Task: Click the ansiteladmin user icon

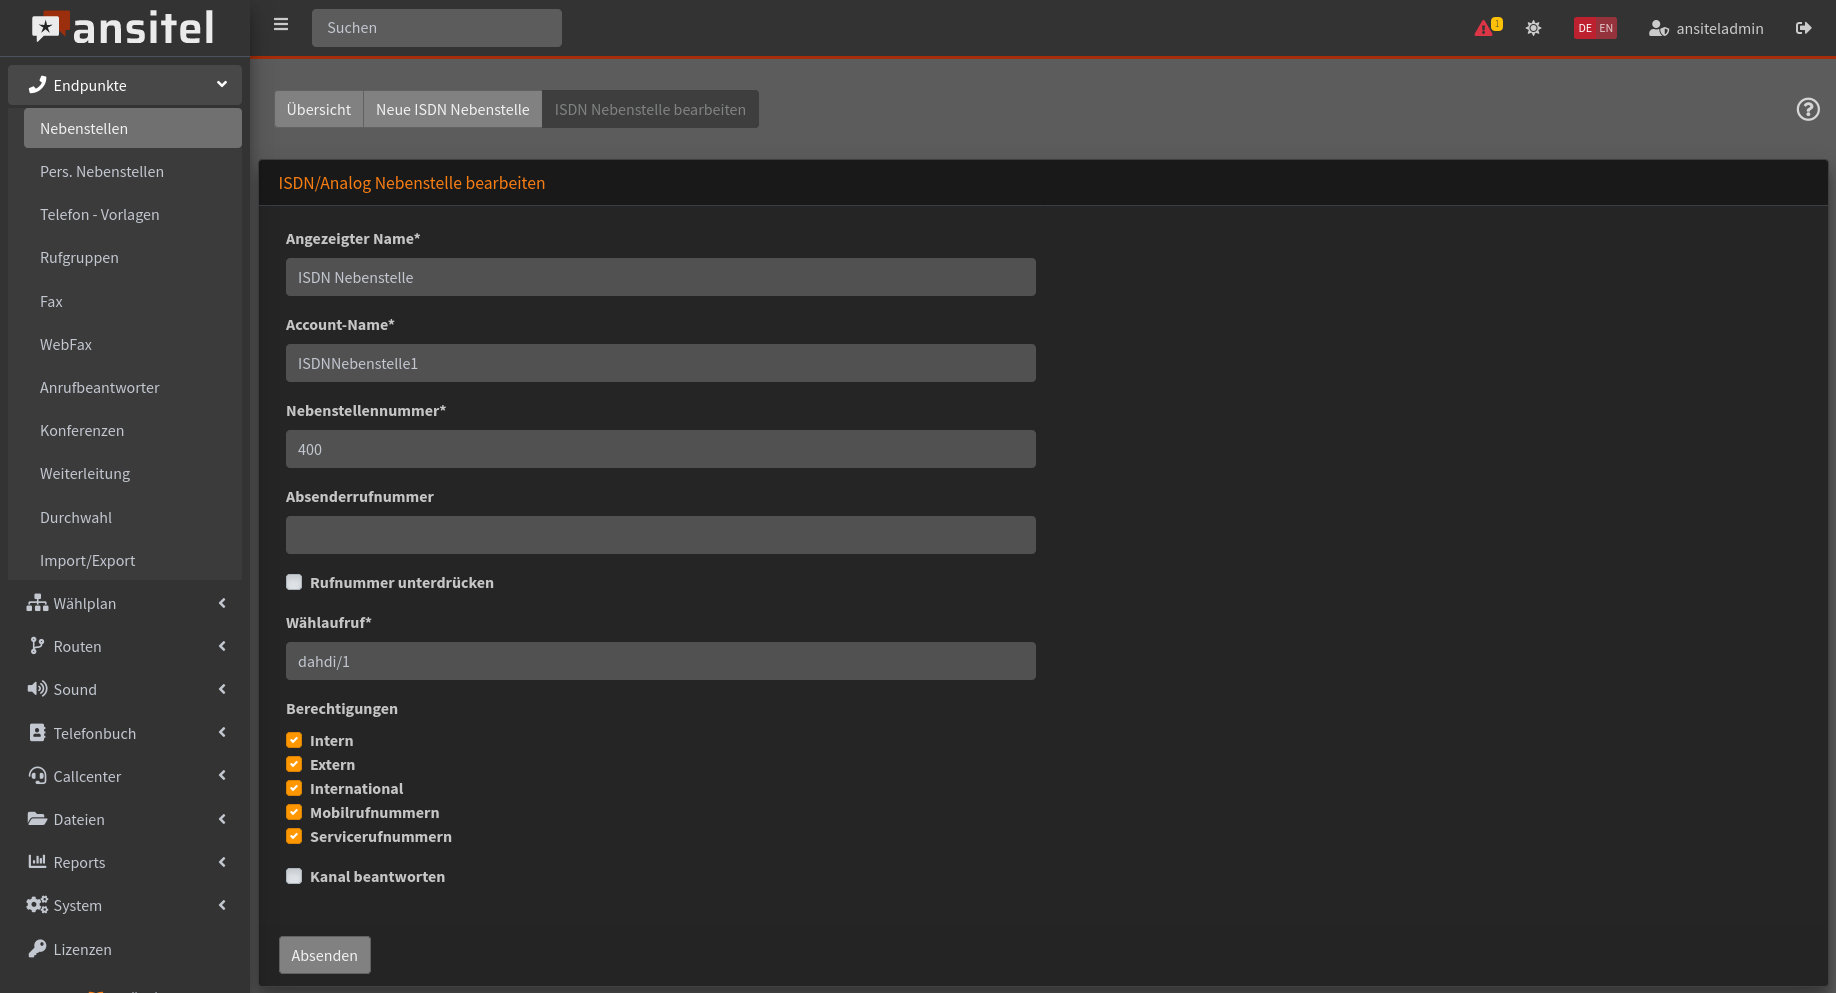Action: 1658,28
